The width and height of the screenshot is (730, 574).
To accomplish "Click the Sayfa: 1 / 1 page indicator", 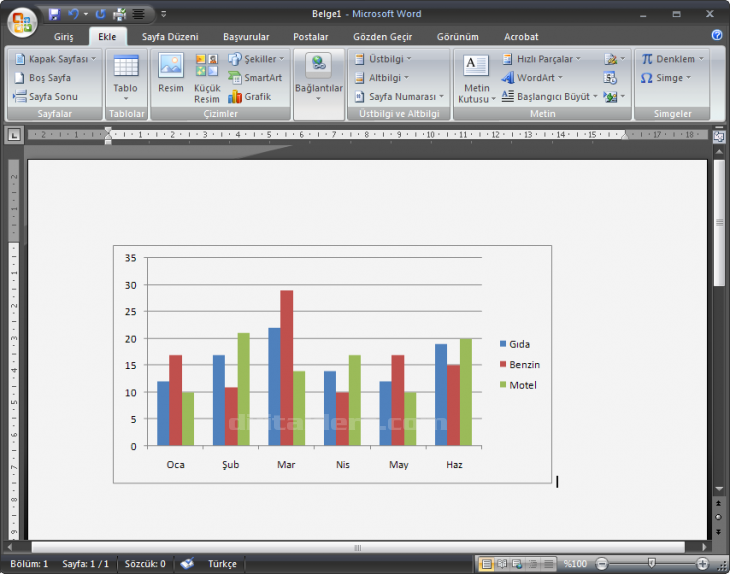I will point(85,564).
